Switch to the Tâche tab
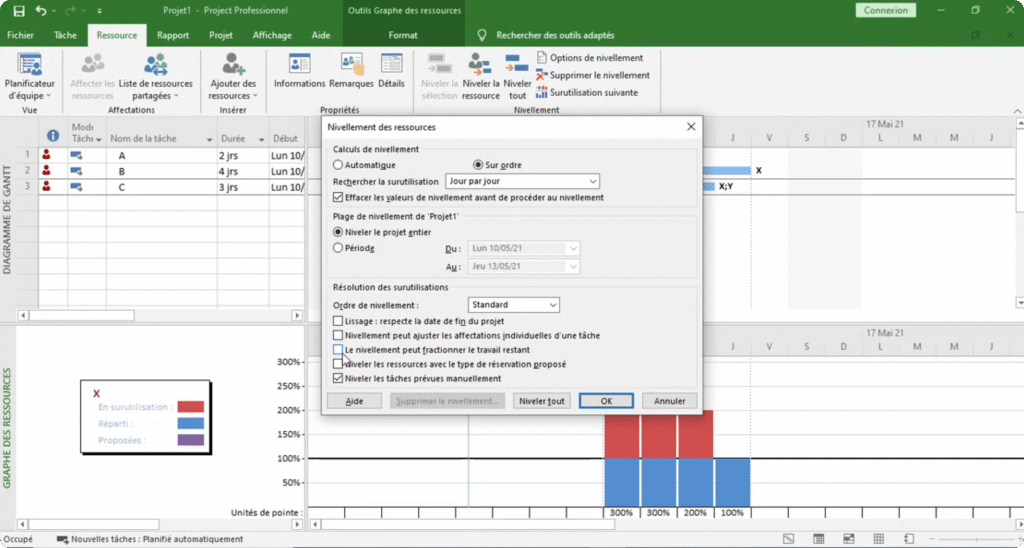Viewport: 1024px width, 548px height. [65, 35]
